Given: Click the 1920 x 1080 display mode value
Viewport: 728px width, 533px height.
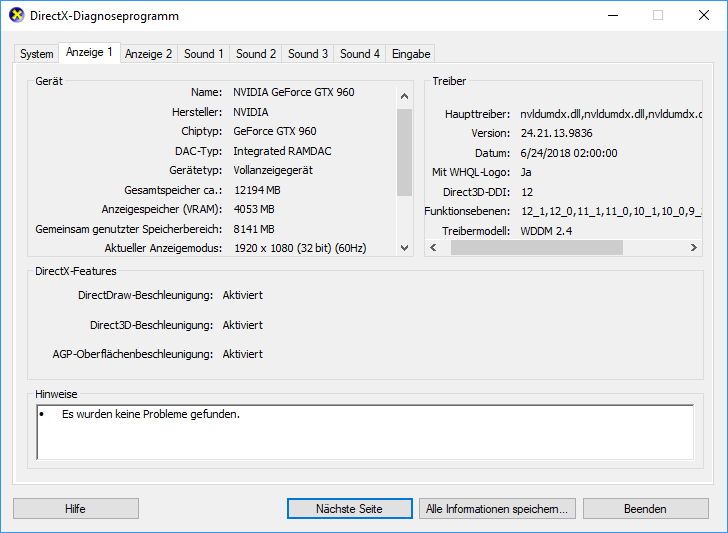Looking at the screenshot, I should (x=300, y=248).
